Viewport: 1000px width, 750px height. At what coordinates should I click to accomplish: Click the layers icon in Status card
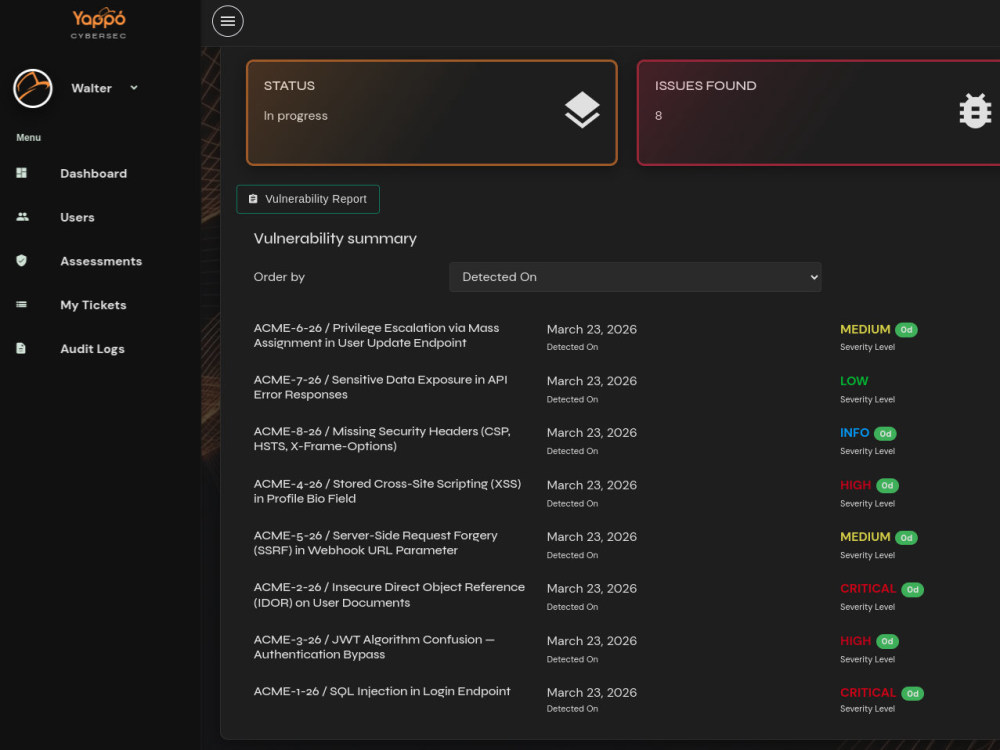582,110
